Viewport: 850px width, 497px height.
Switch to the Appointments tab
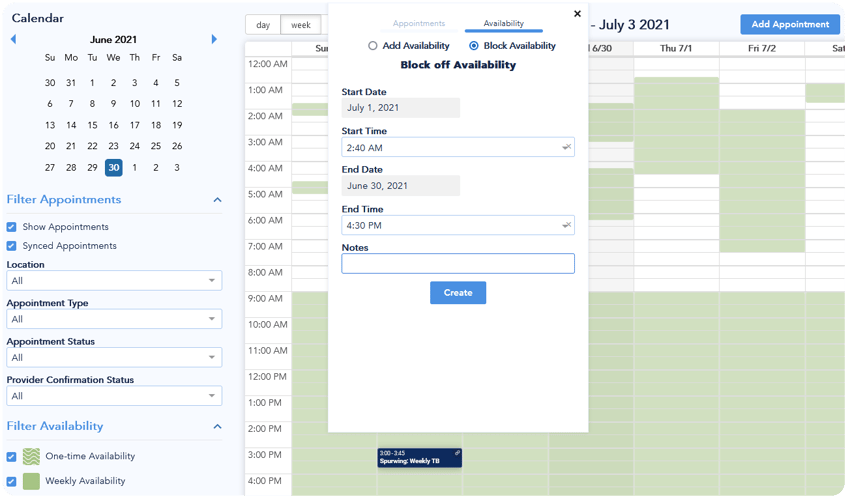click(x=419, y=23)
